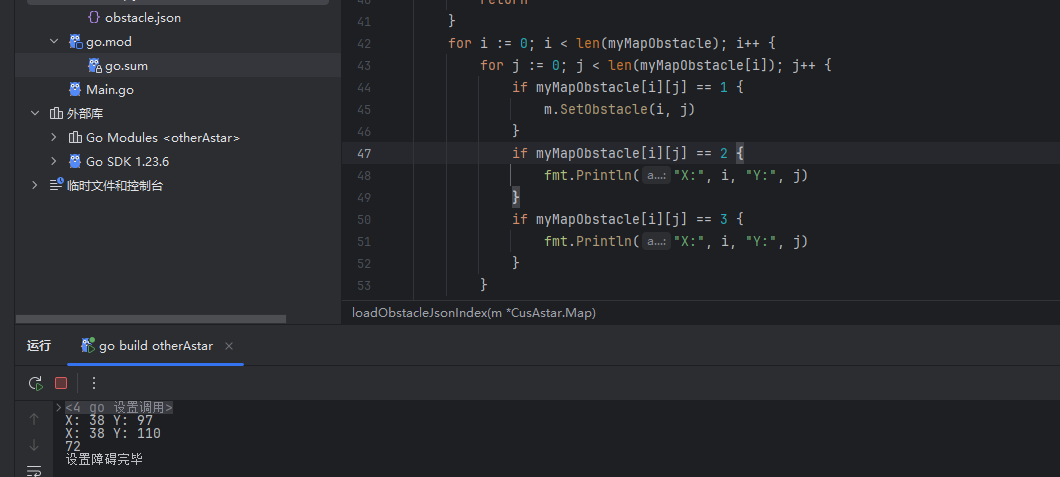Expand Go Modules <otherAstar> node

pos(53,138)
